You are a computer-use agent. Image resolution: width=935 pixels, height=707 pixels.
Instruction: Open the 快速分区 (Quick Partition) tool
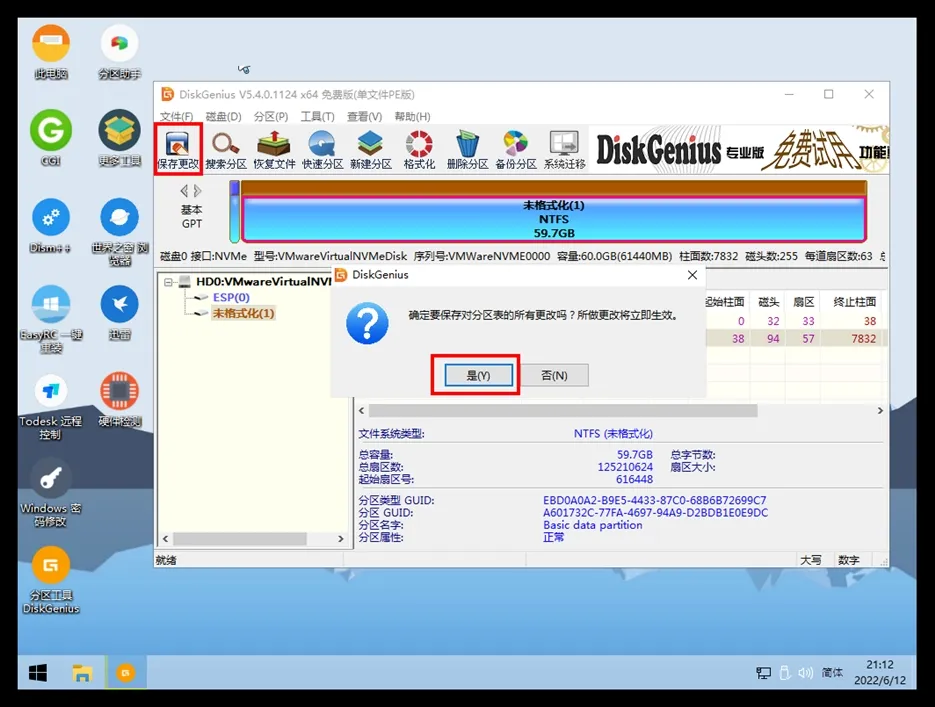coord(322,149)
